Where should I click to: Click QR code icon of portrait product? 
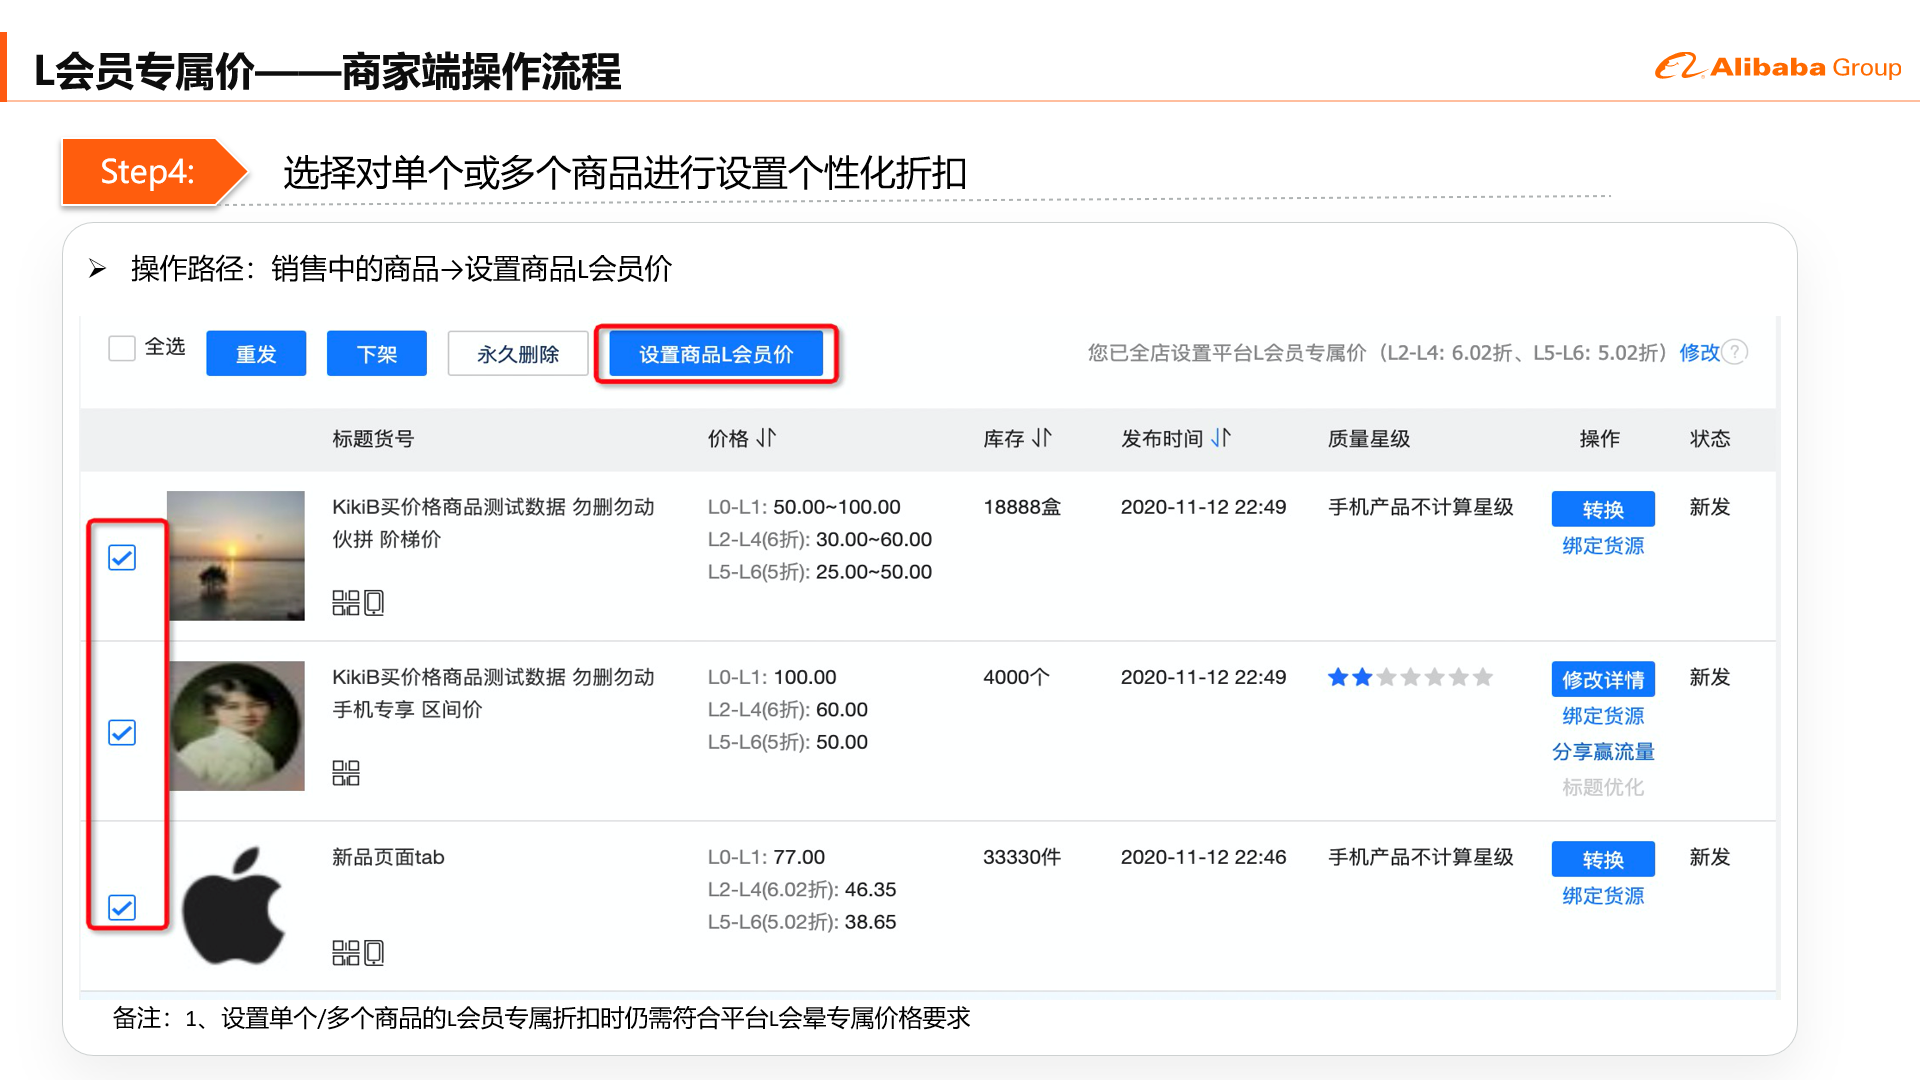[345, 773]
